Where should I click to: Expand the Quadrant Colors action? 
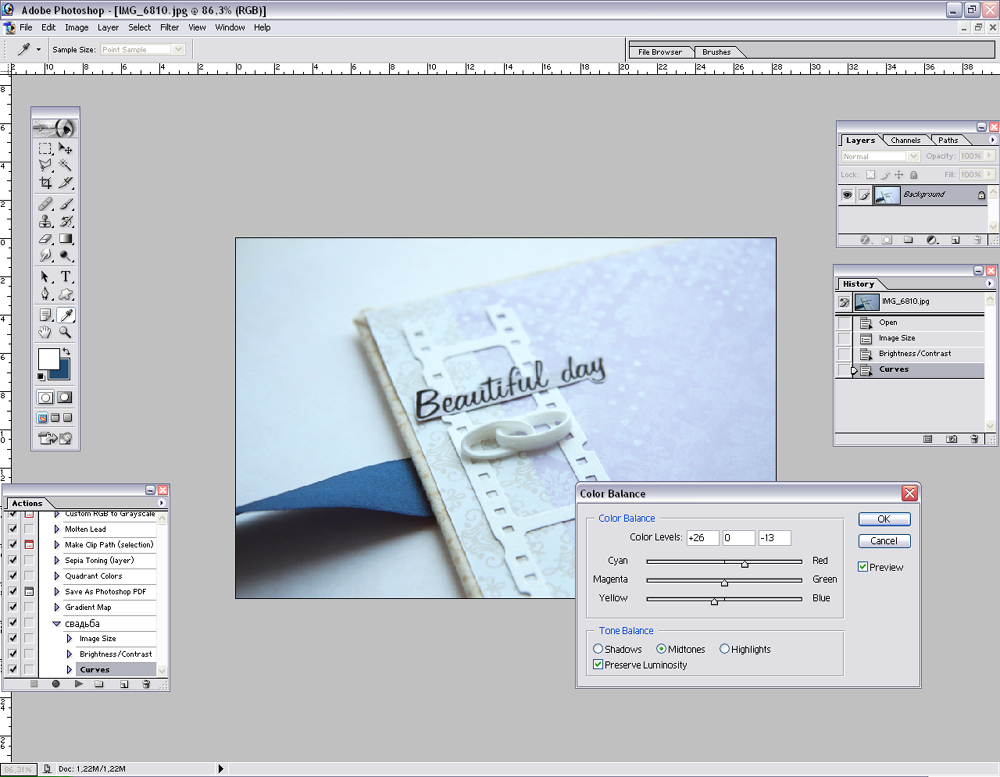[57, 575]
